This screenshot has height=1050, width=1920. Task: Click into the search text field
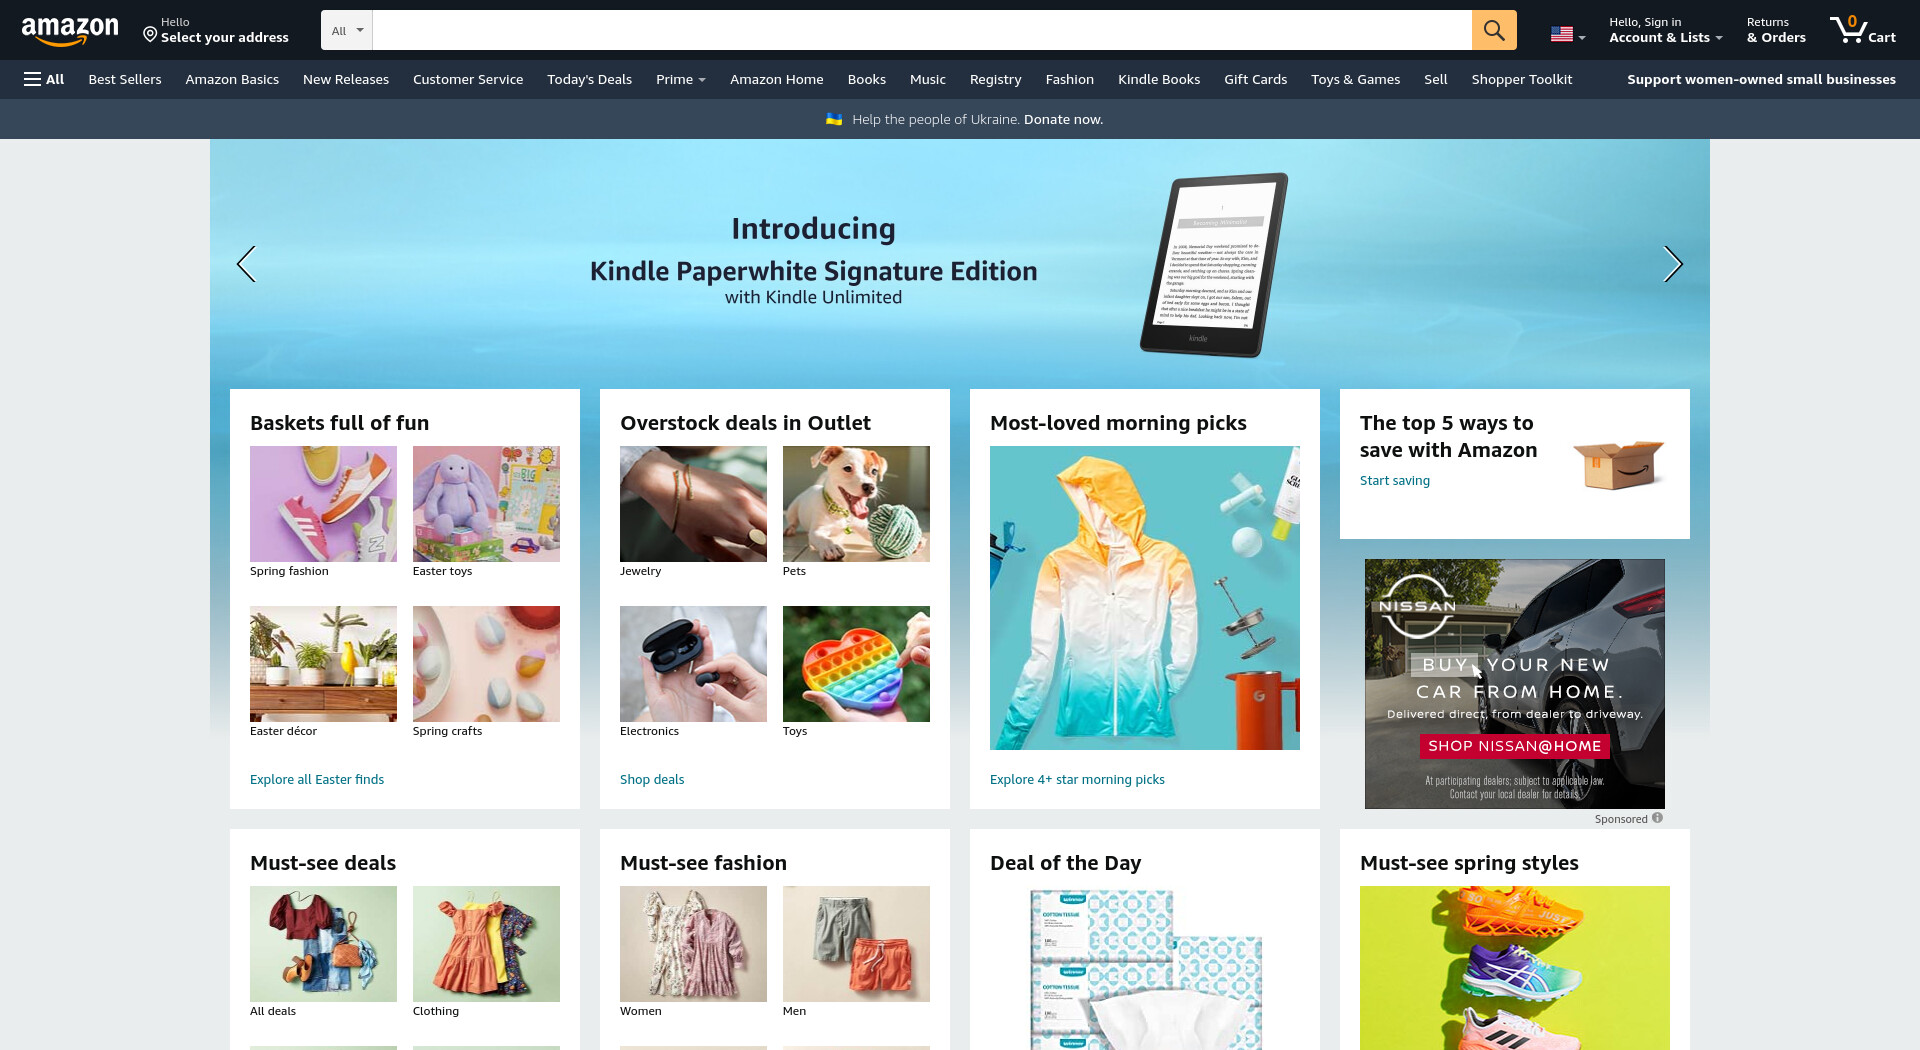(x=922, y=30)
